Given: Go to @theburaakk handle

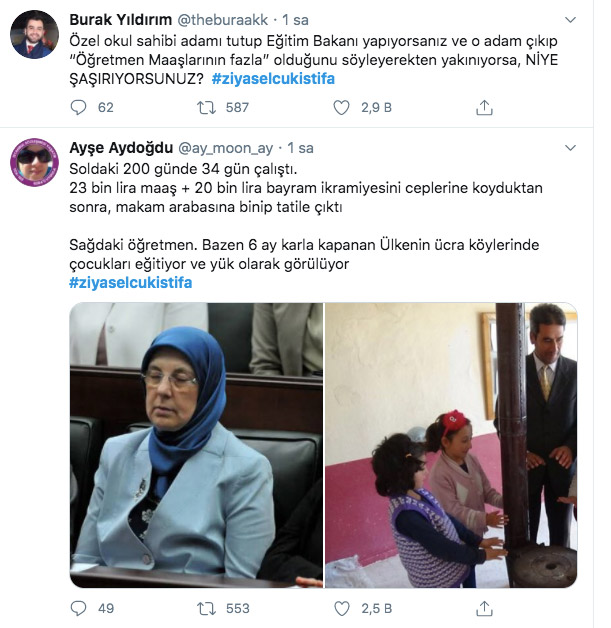Looking at the screenshot, I should pos(223,20).
